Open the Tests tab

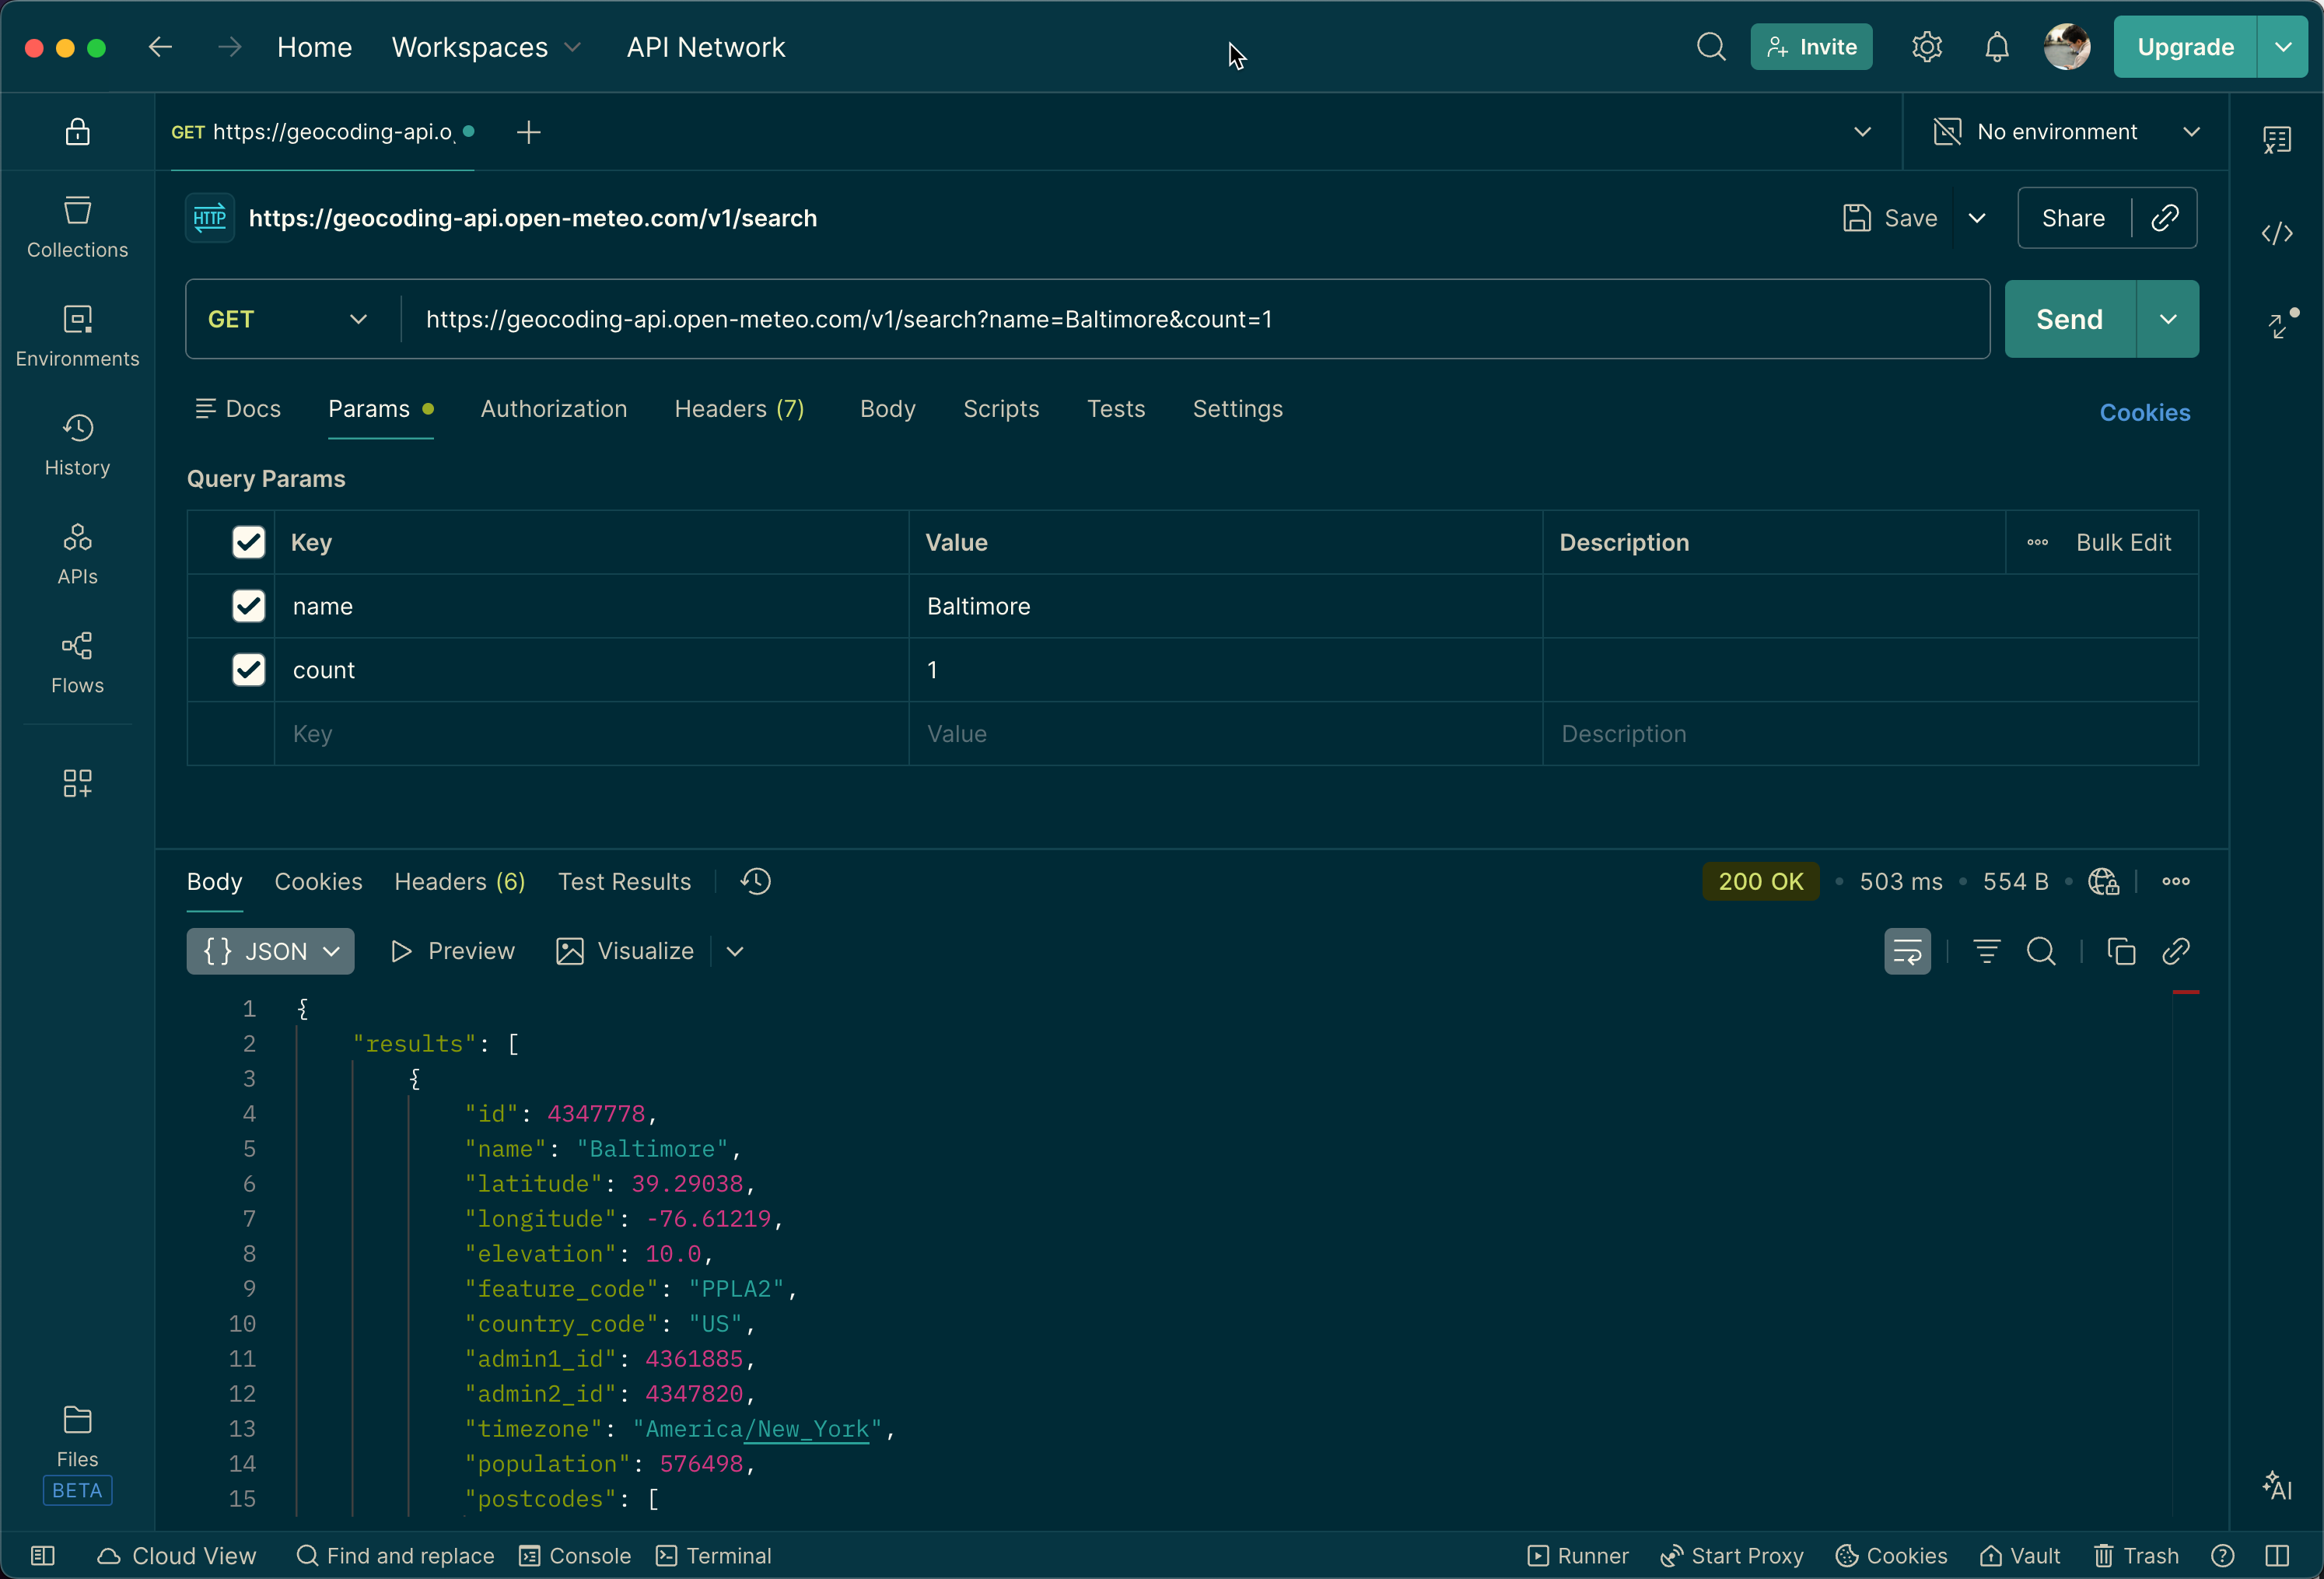(x=1116, y=409)
